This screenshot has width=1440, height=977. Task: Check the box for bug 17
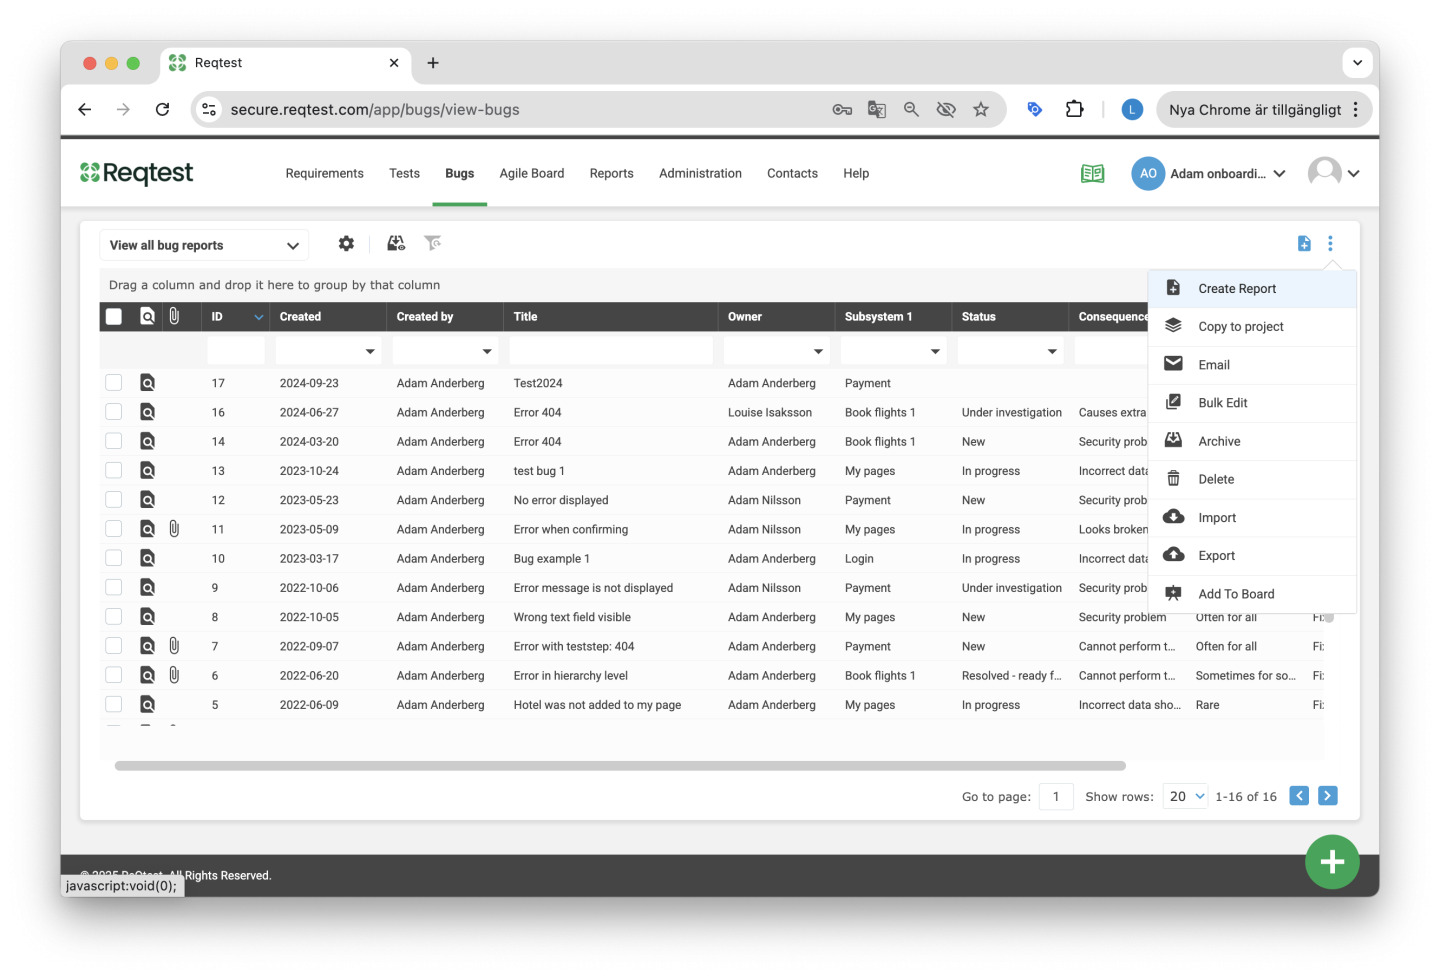click(114, 383)
